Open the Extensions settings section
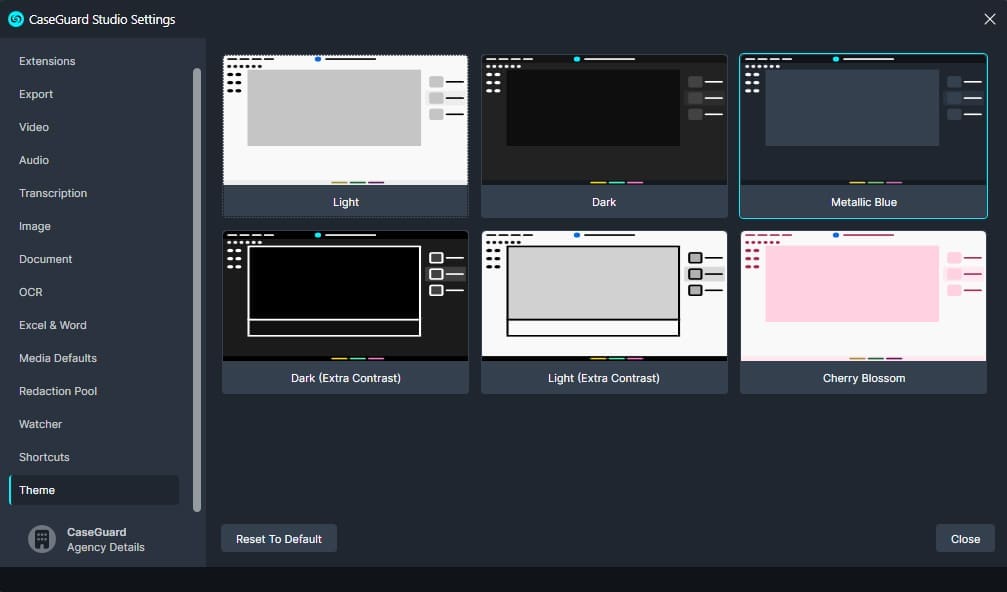 [47, 61]
